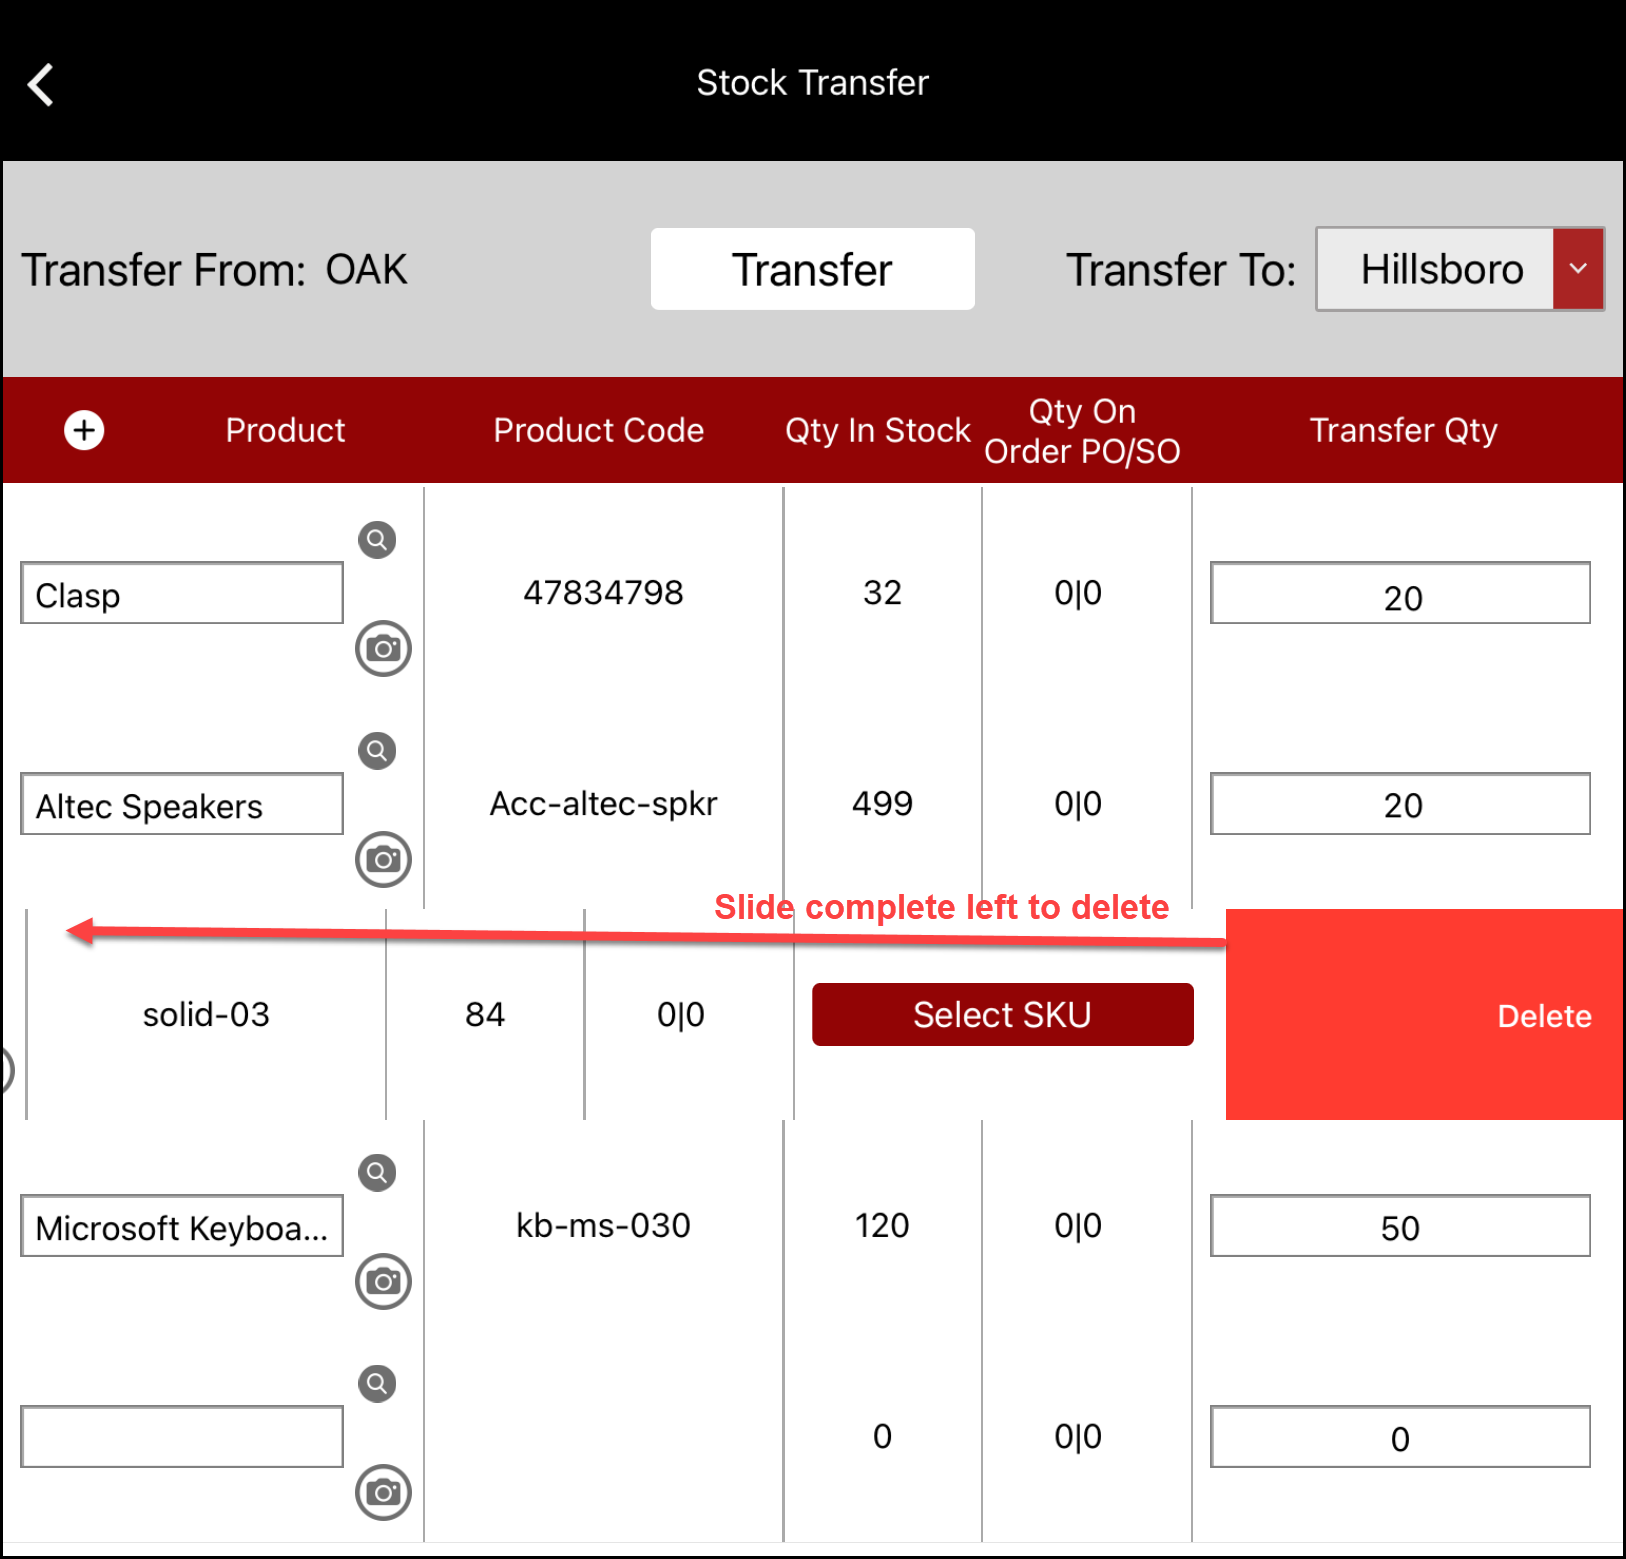The image size is (1626, 1559).
Task: Edit the Altec Speakers product field
Action: 182,804
